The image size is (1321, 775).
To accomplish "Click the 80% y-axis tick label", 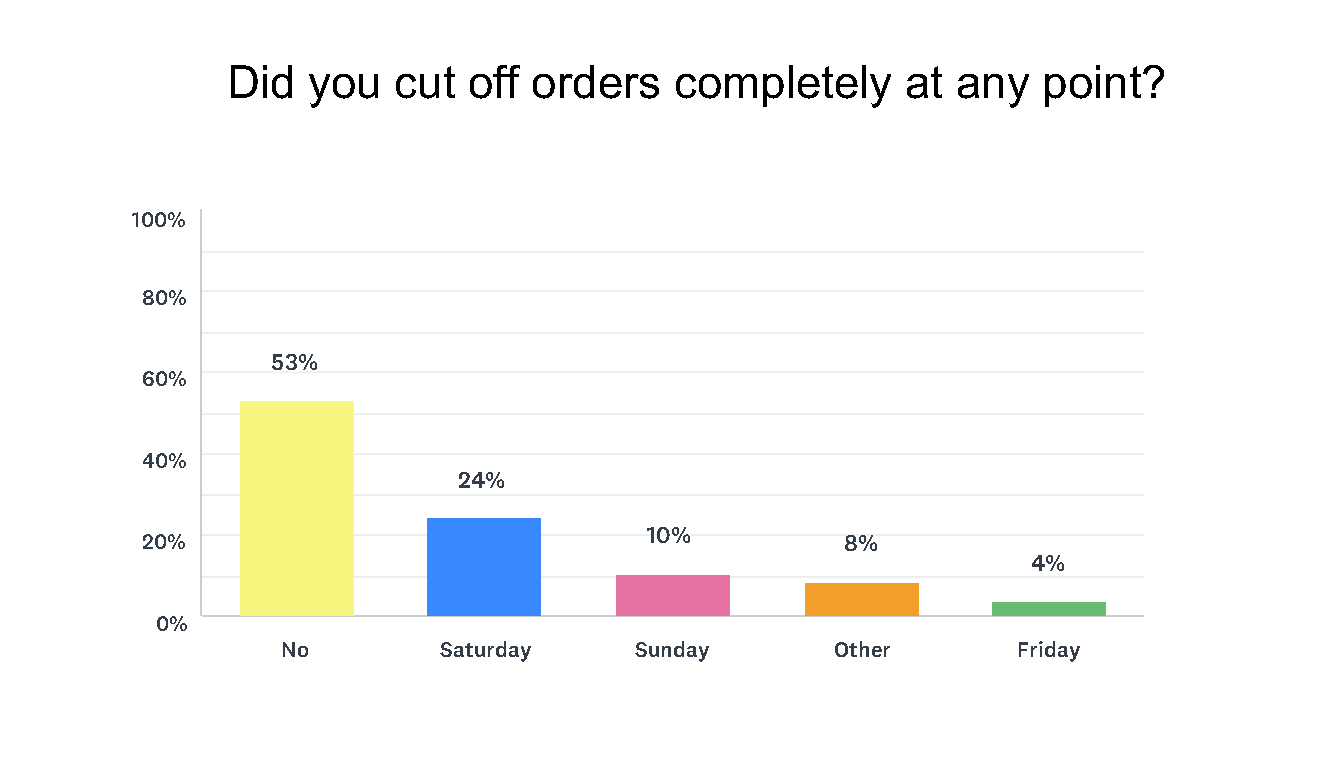I will click(163, 298).
